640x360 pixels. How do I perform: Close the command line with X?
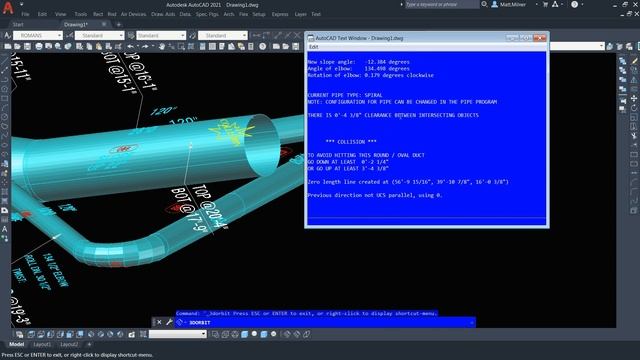click(159, 322)
